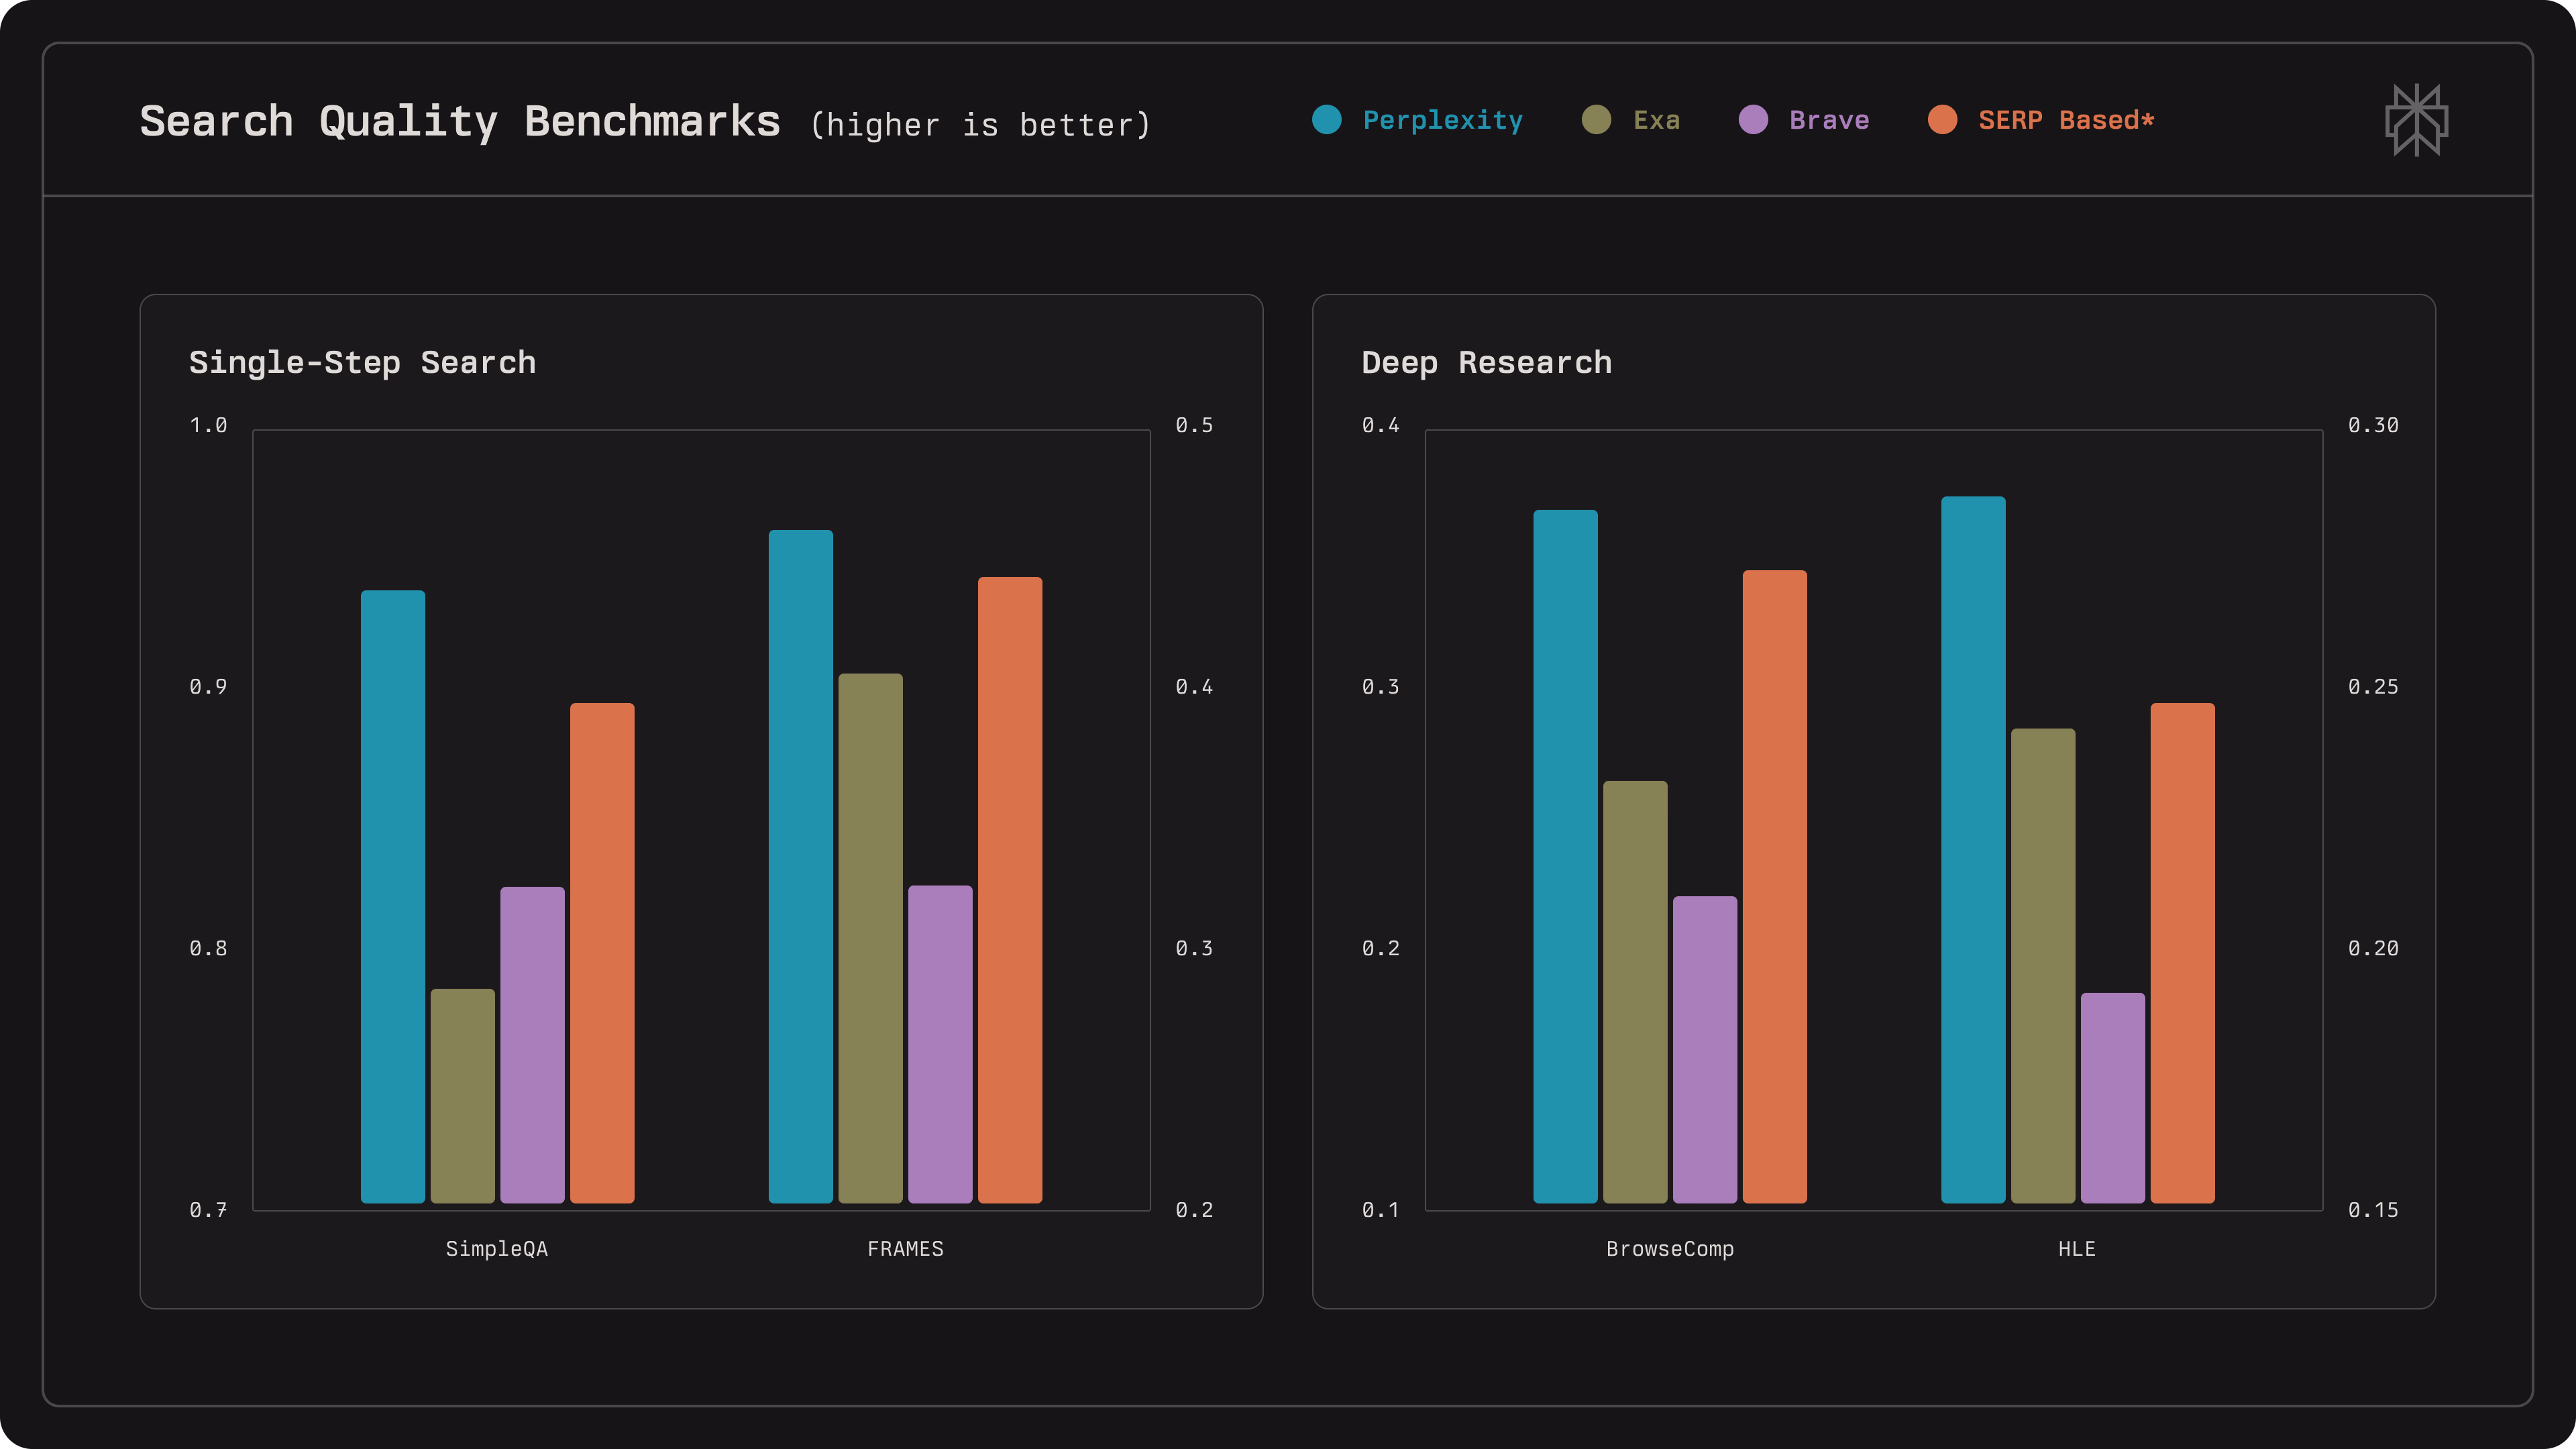Click the purple Brave legend dot
The width and height of the screenshot is (2576, 1449).
1753,120
